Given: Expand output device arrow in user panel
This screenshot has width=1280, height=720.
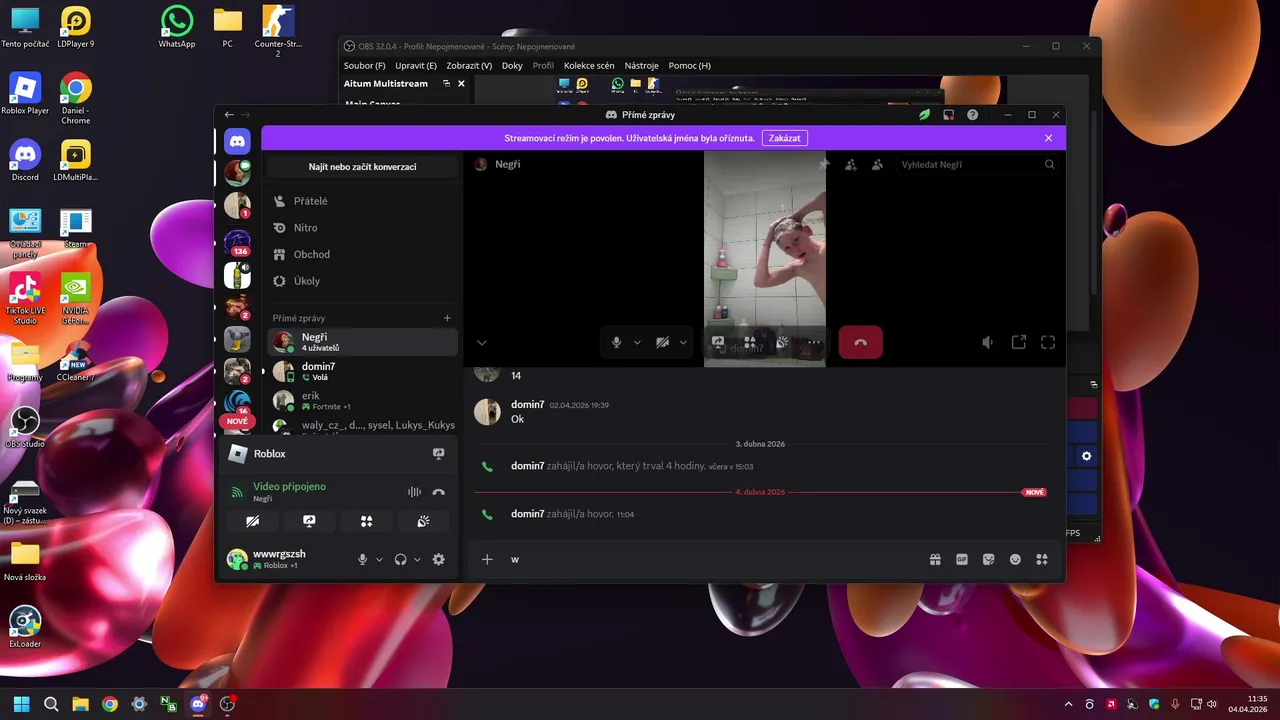Looking at the screenshot, I should [x=417, y=560].
